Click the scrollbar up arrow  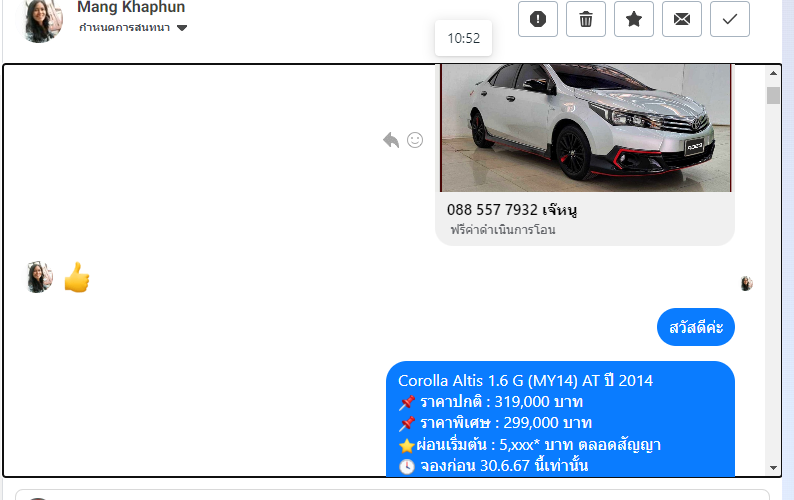pyautogui.click(x=773, y=73)
